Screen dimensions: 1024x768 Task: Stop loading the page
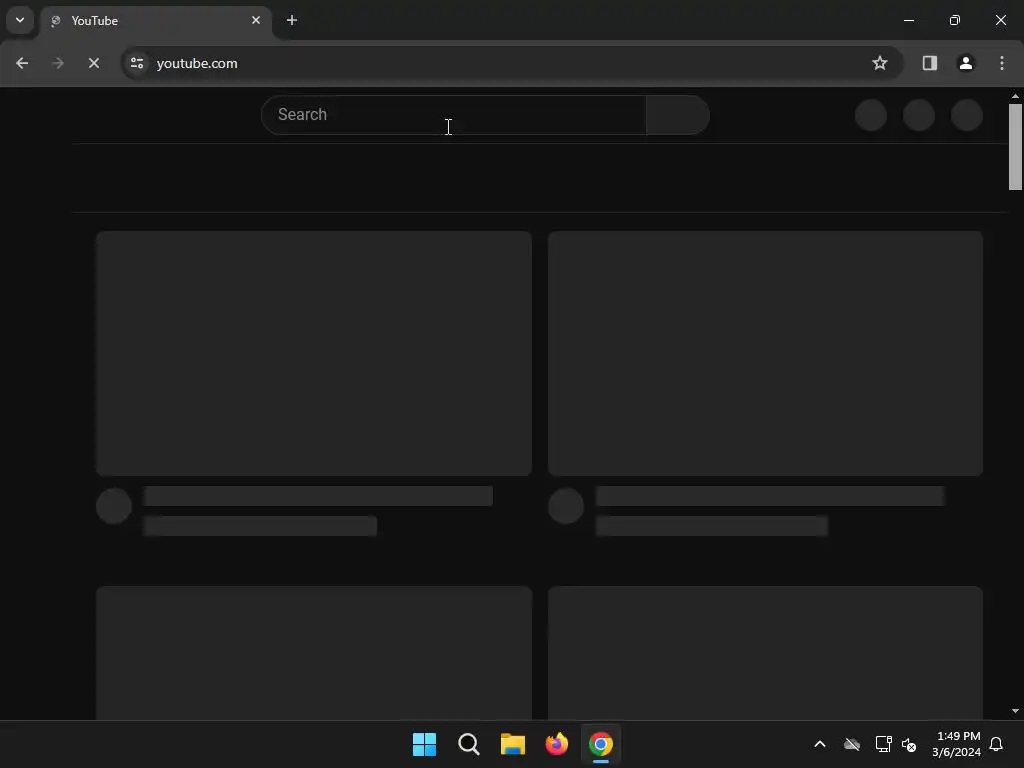click(93, 63)
